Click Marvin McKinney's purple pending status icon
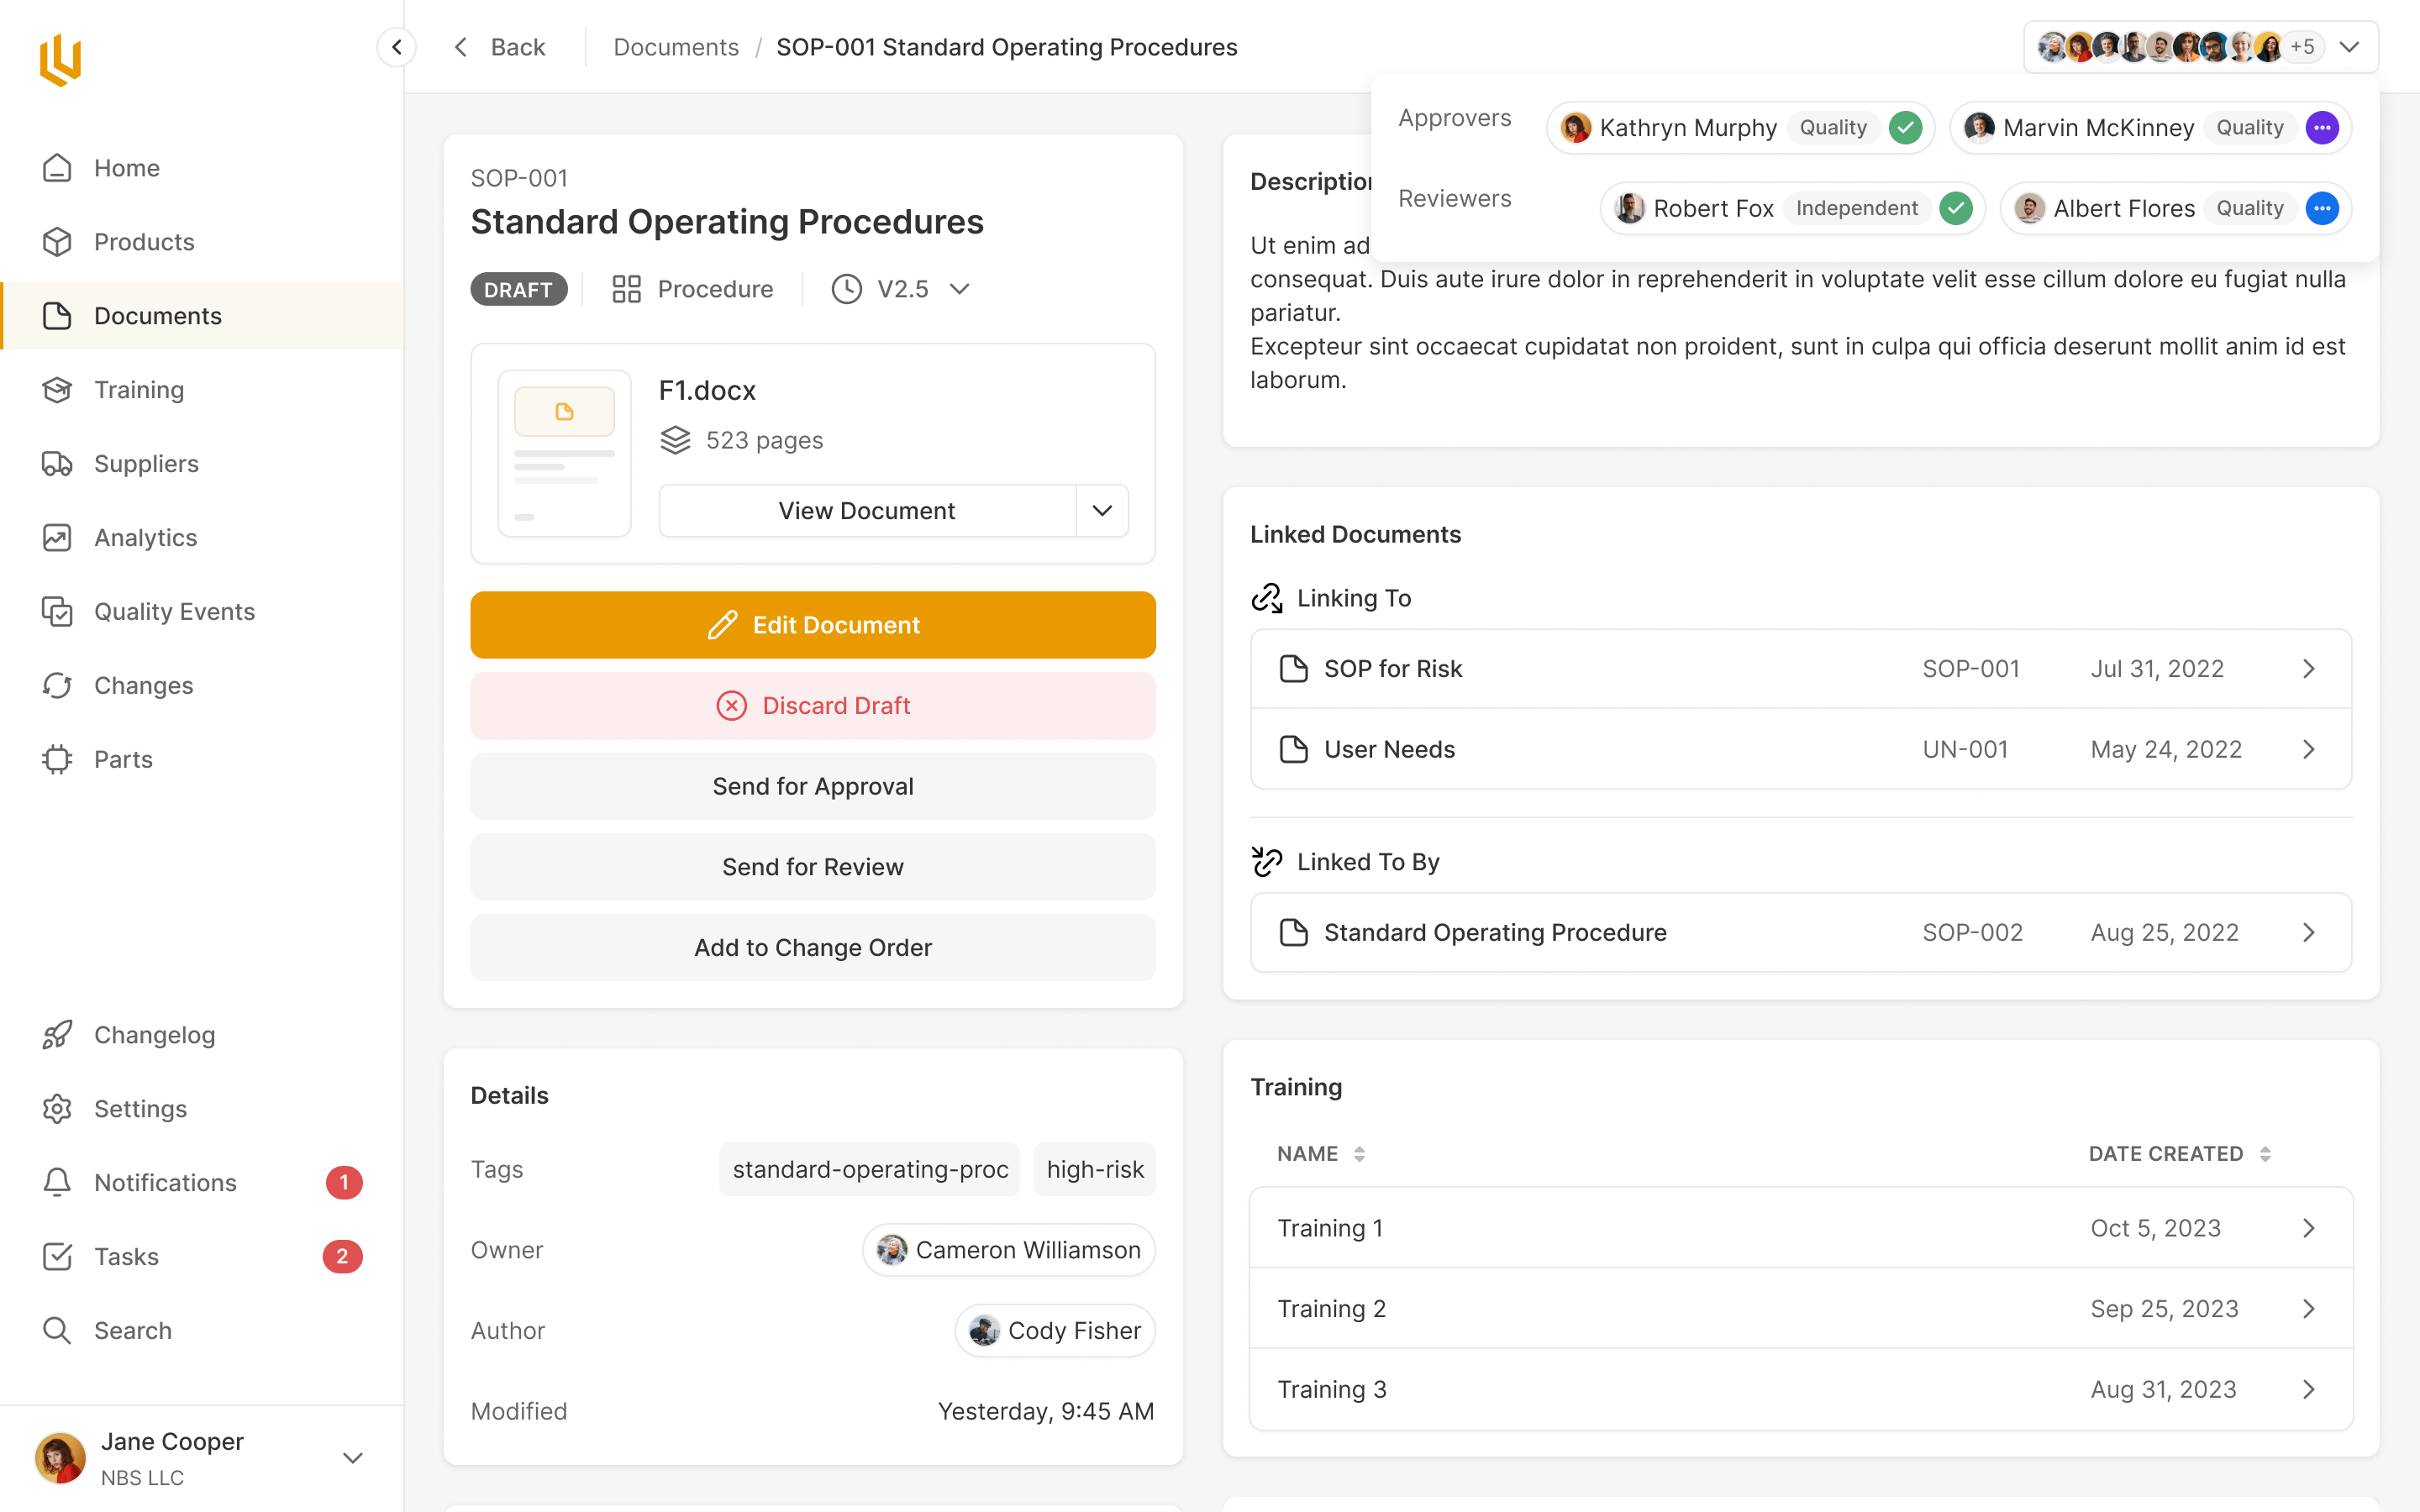Screen dimensions: 2420x1512 (2321, 128)
